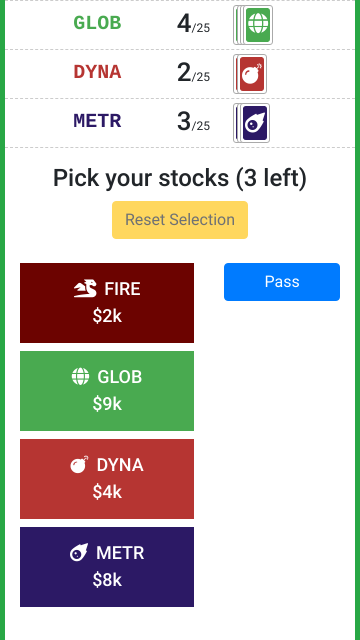Click the dragon icon on the FIRE button
360x640 pixels.
coord(85,289)
